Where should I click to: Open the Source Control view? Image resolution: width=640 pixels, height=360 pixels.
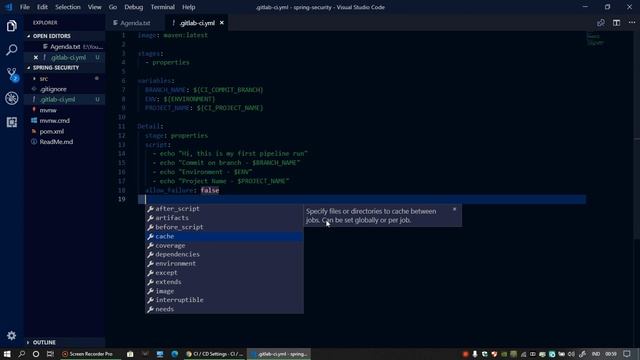tap(12, 74)
